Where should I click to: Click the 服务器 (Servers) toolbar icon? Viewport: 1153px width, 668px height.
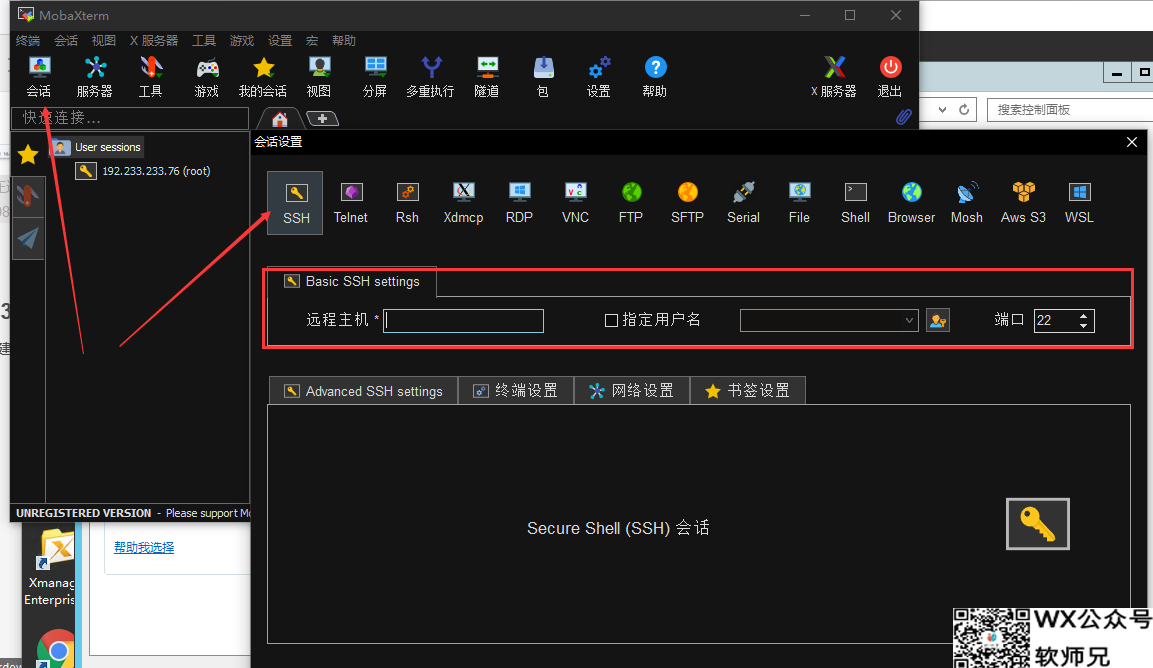point(95,77)
